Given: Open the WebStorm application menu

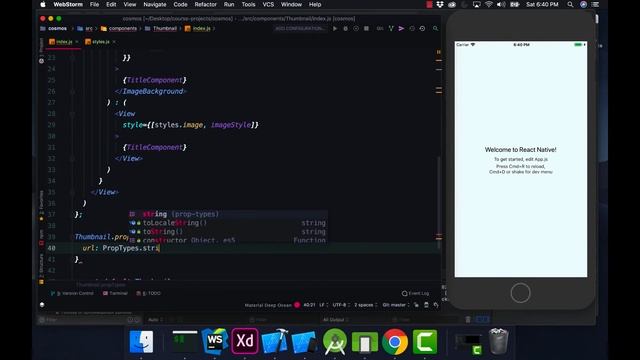Looking at the screenshot, I should pos(68,4).
